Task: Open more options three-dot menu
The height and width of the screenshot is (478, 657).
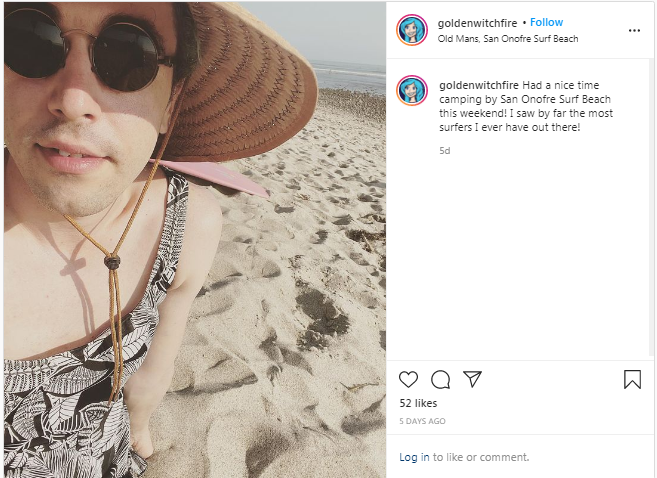Action: [x=634, y=31]
